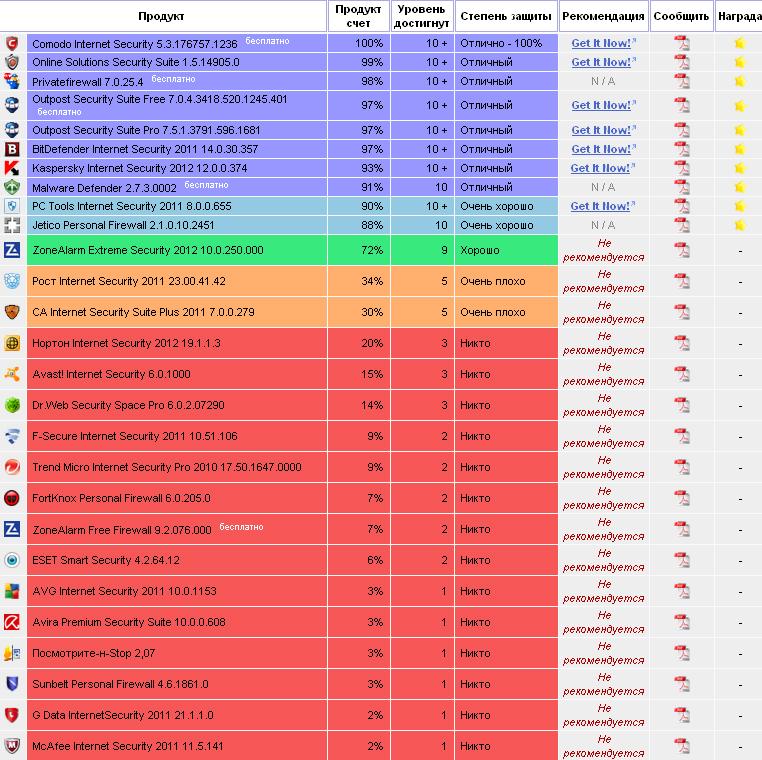Click the Jetico Personal Firewall icon

(12, 225)
